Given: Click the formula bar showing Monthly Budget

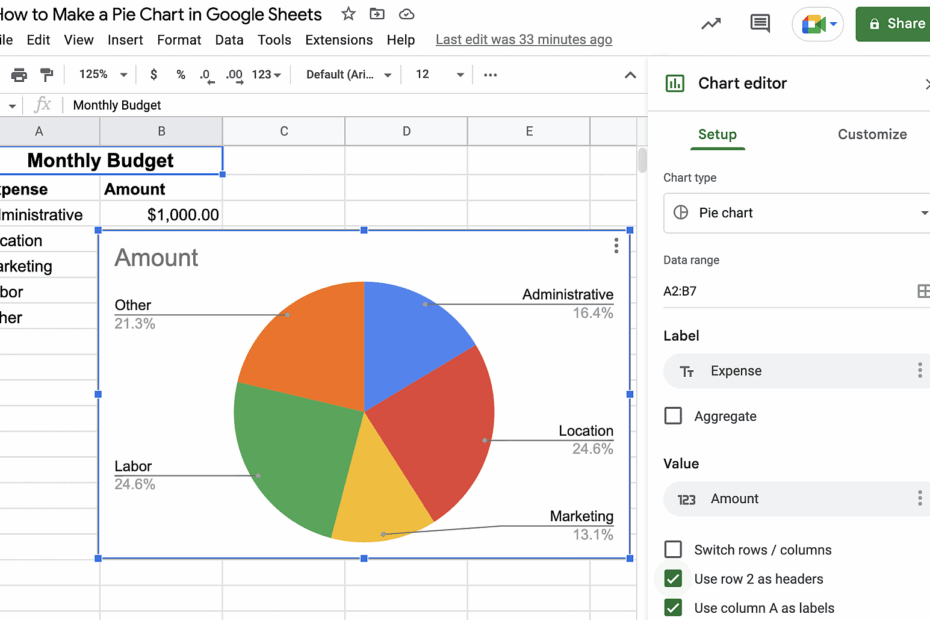Looking at the screenshot, I should 356,105.
